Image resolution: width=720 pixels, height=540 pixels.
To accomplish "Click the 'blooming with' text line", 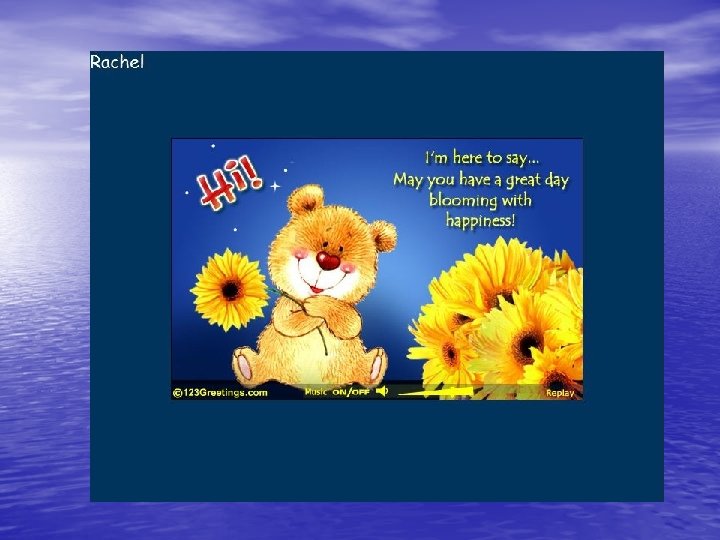I will click(x=480, y=201).
